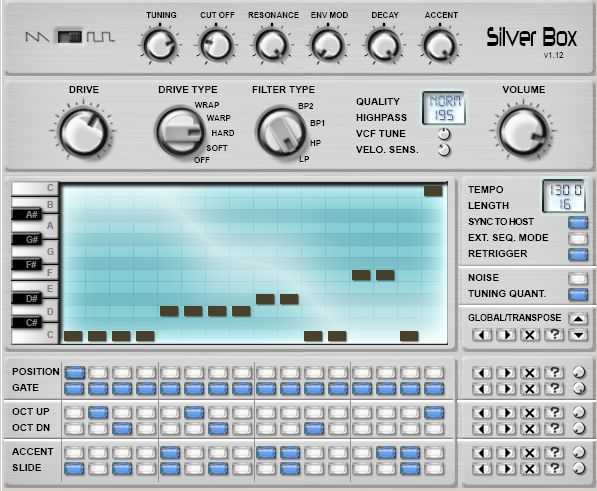
Task: Clear pattern with Global/Transpose X button
Action: (530, 335)
